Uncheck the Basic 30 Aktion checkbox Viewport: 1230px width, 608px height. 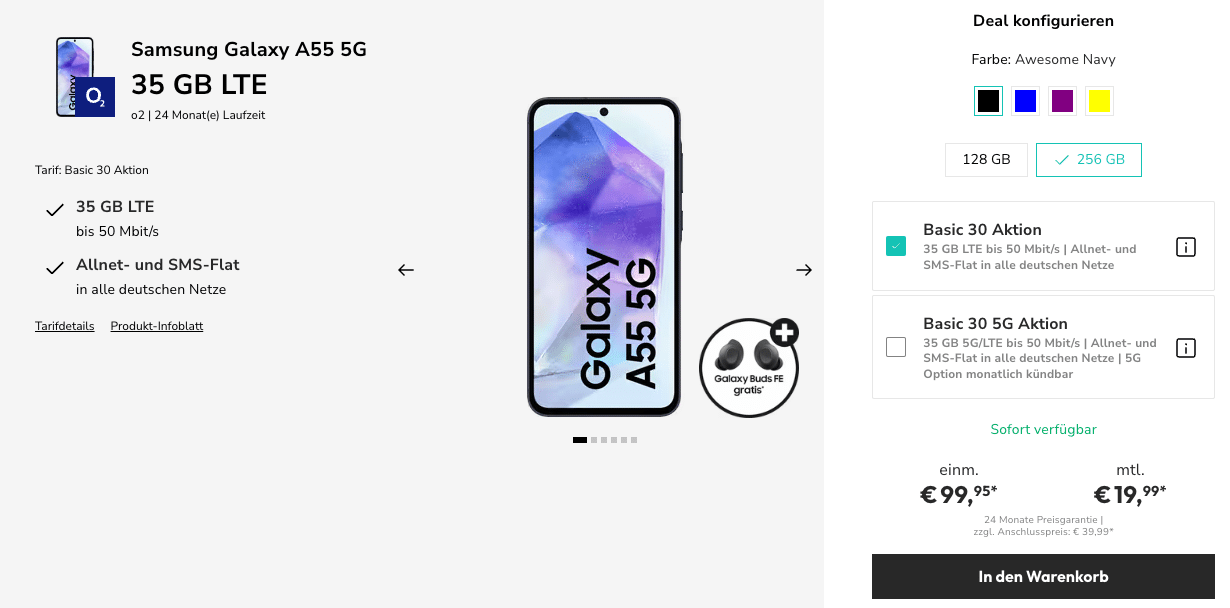click(x=896, y=246)
